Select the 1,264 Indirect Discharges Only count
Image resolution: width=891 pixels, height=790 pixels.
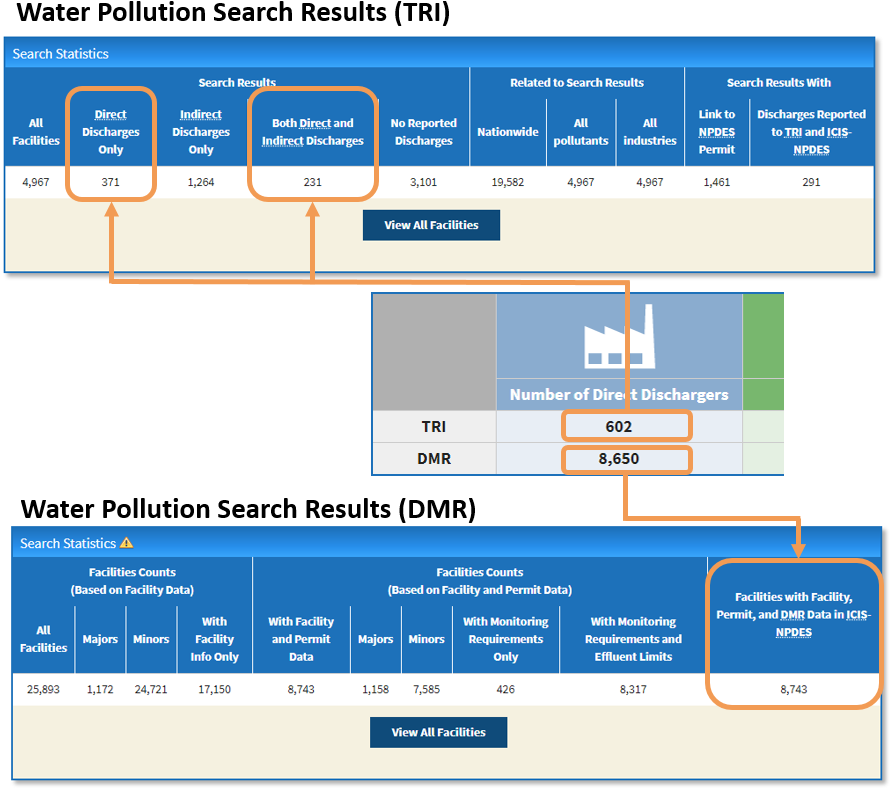point(200,182)
